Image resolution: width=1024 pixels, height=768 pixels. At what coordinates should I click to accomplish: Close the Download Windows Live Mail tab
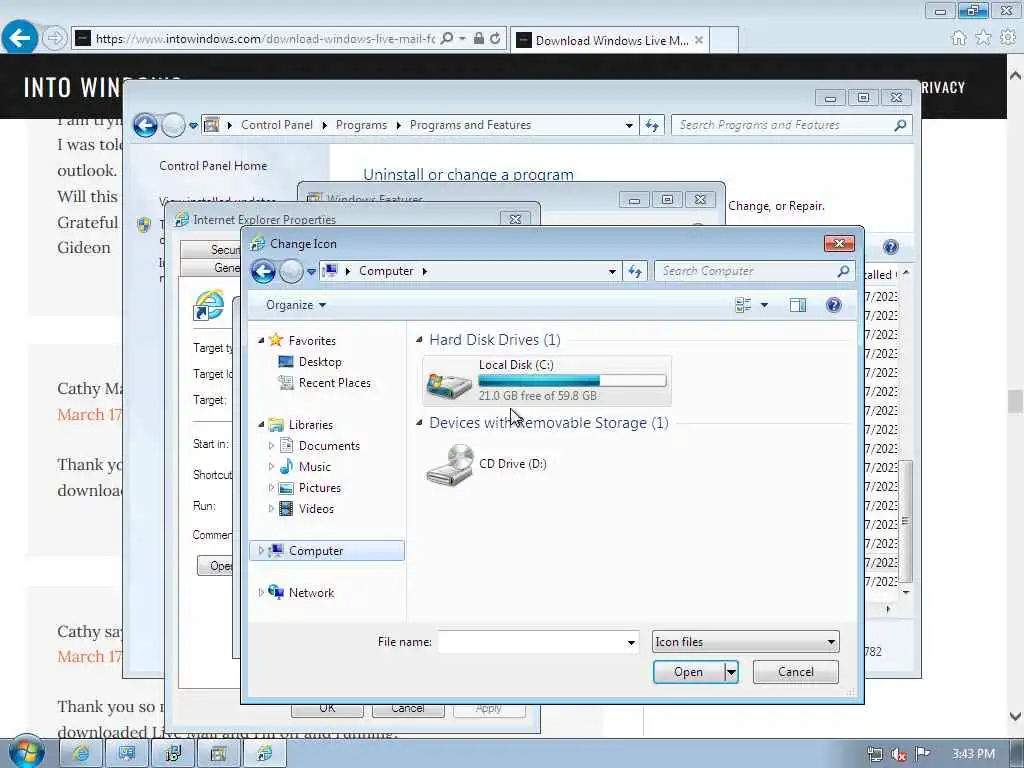tap(699, 40)
